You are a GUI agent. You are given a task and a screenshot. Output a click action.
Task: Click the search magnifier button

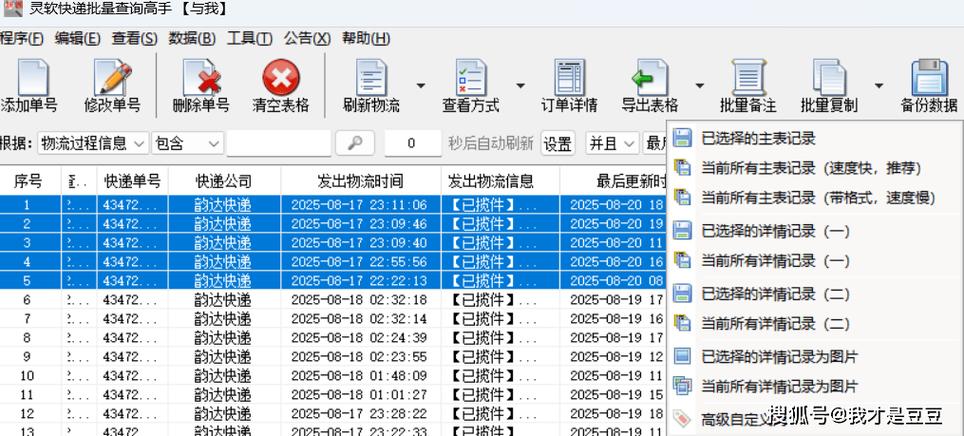tap(354, 143)
